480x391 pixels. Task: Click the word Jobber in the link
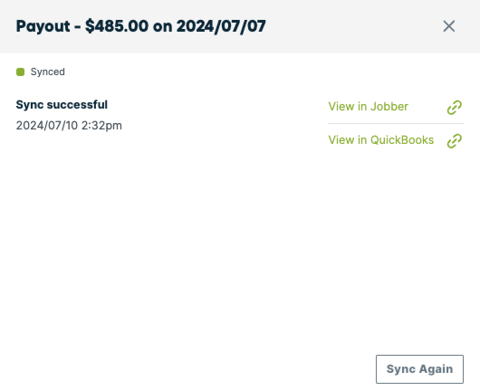[x=389, y=107]
